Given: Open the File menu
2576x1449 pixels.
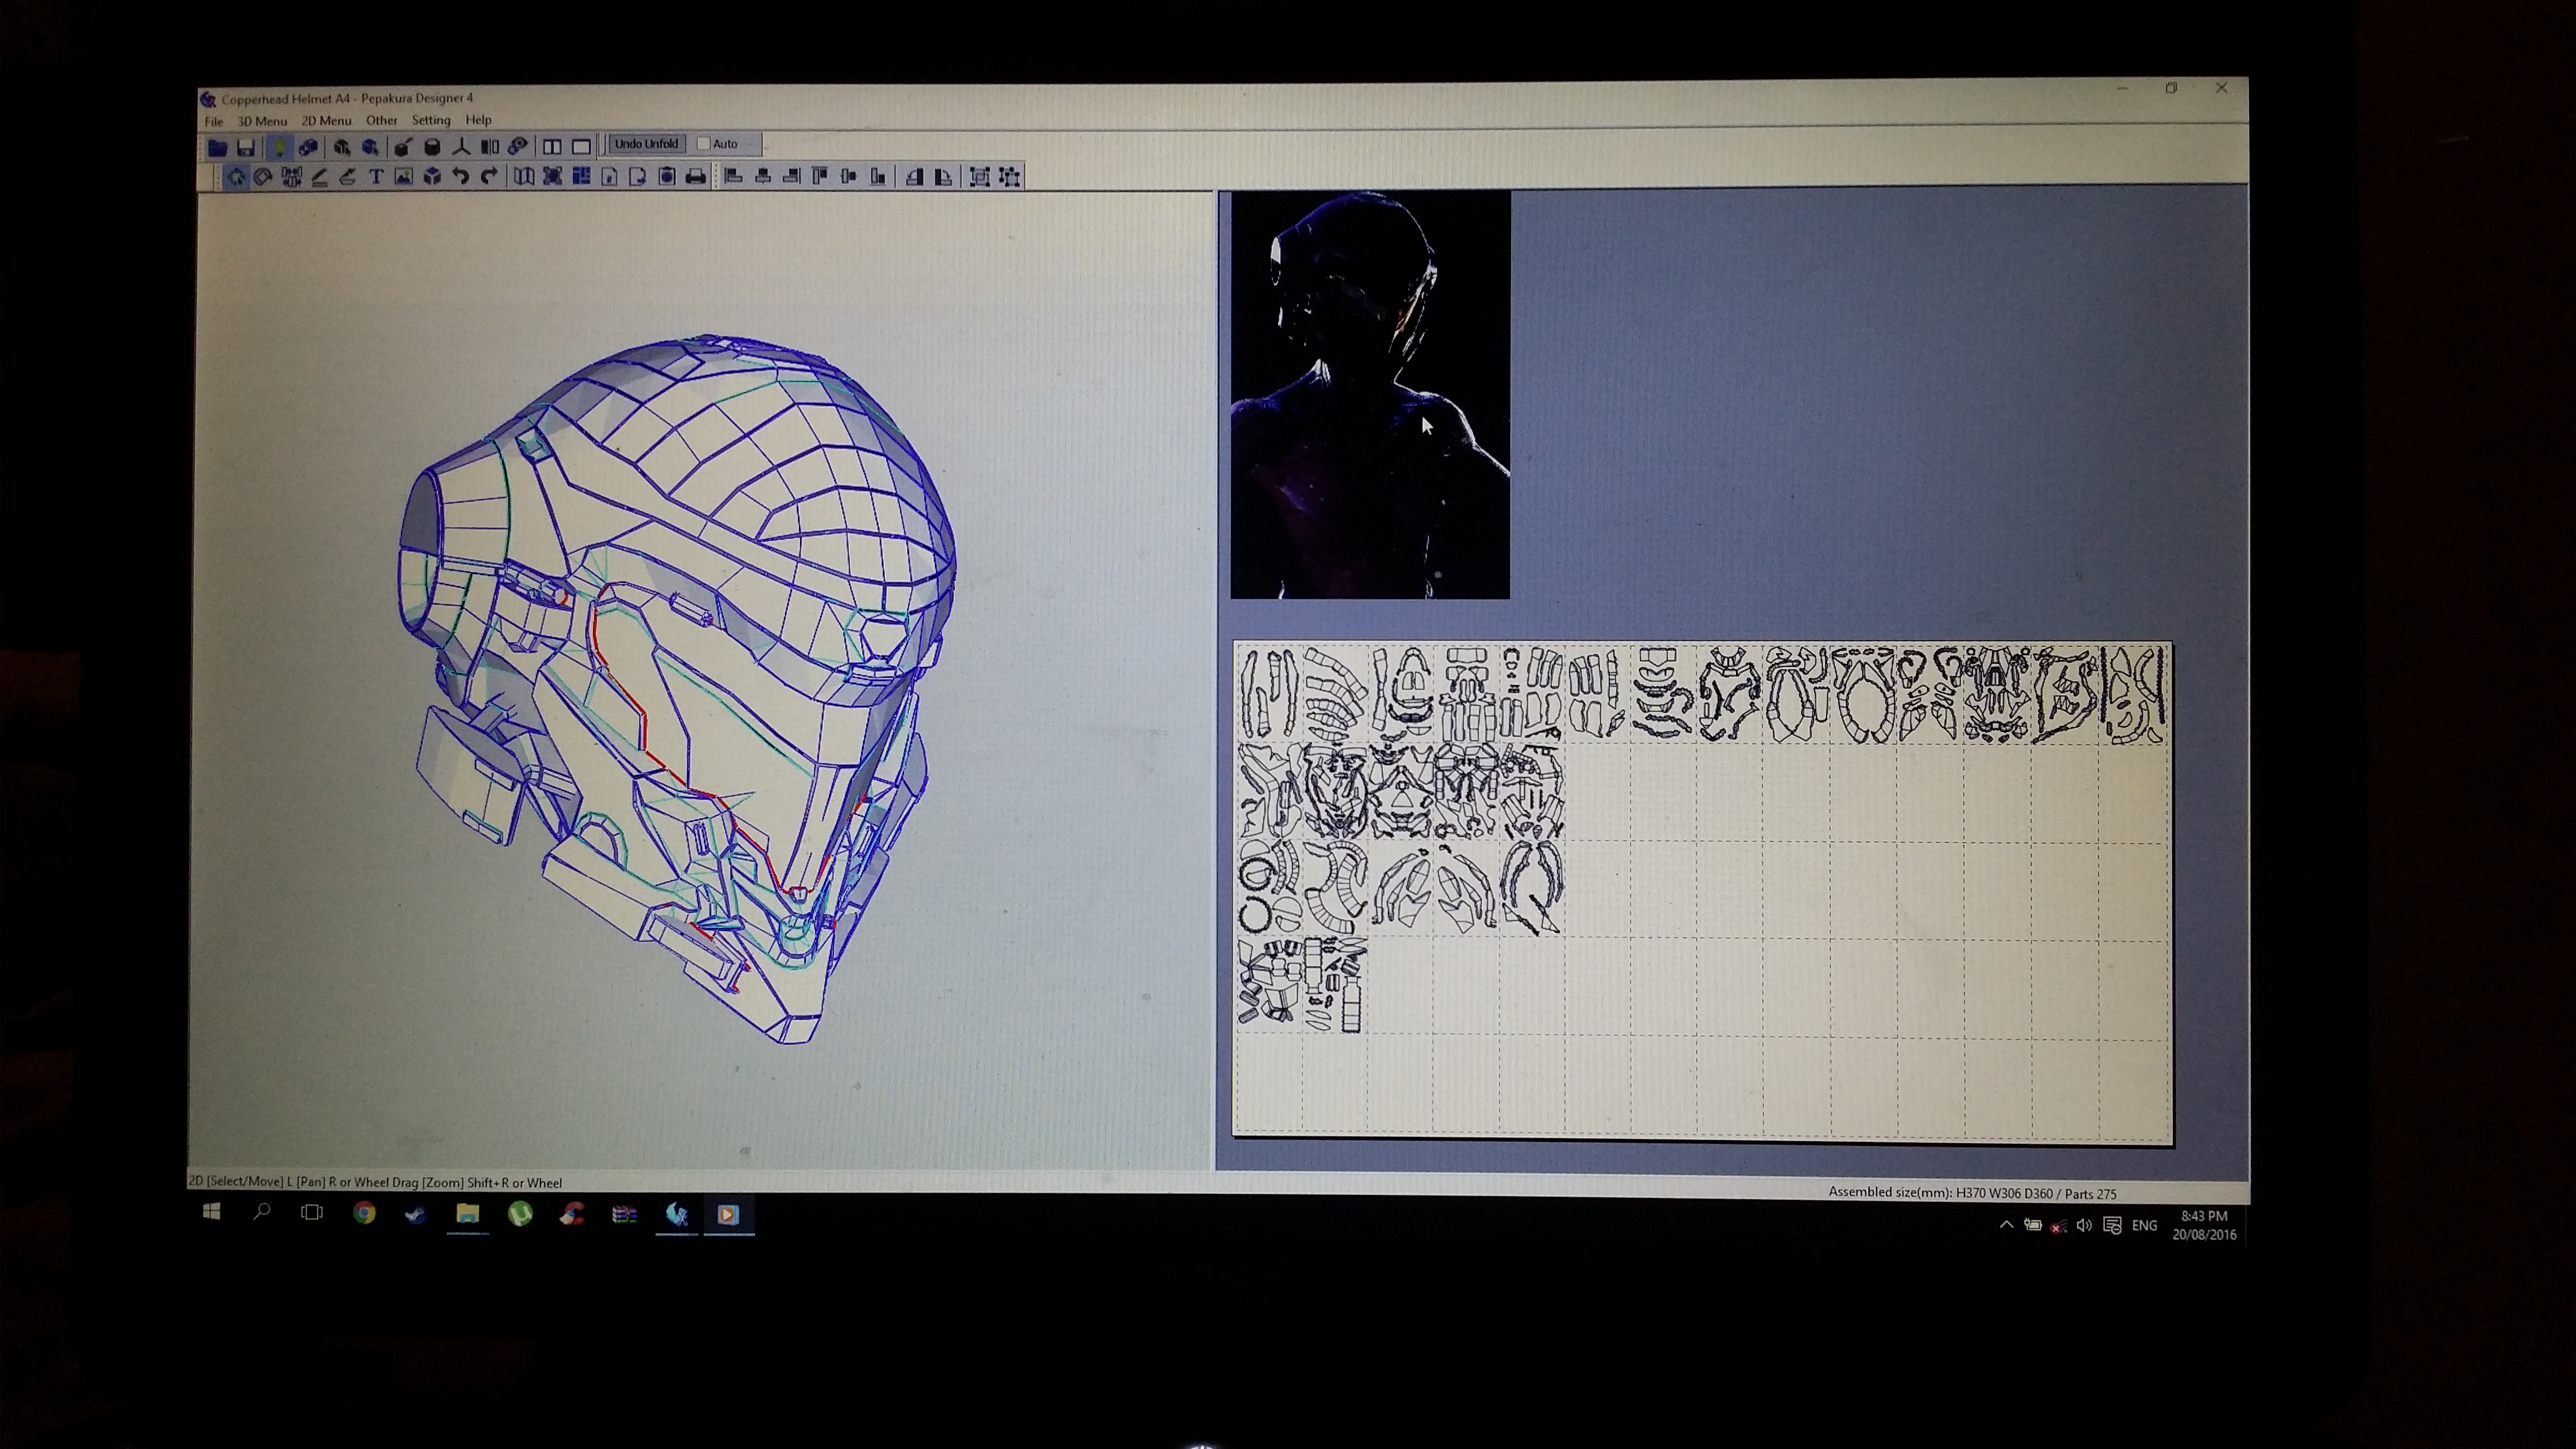Looking at the screenshot, I should coord(214,121).
